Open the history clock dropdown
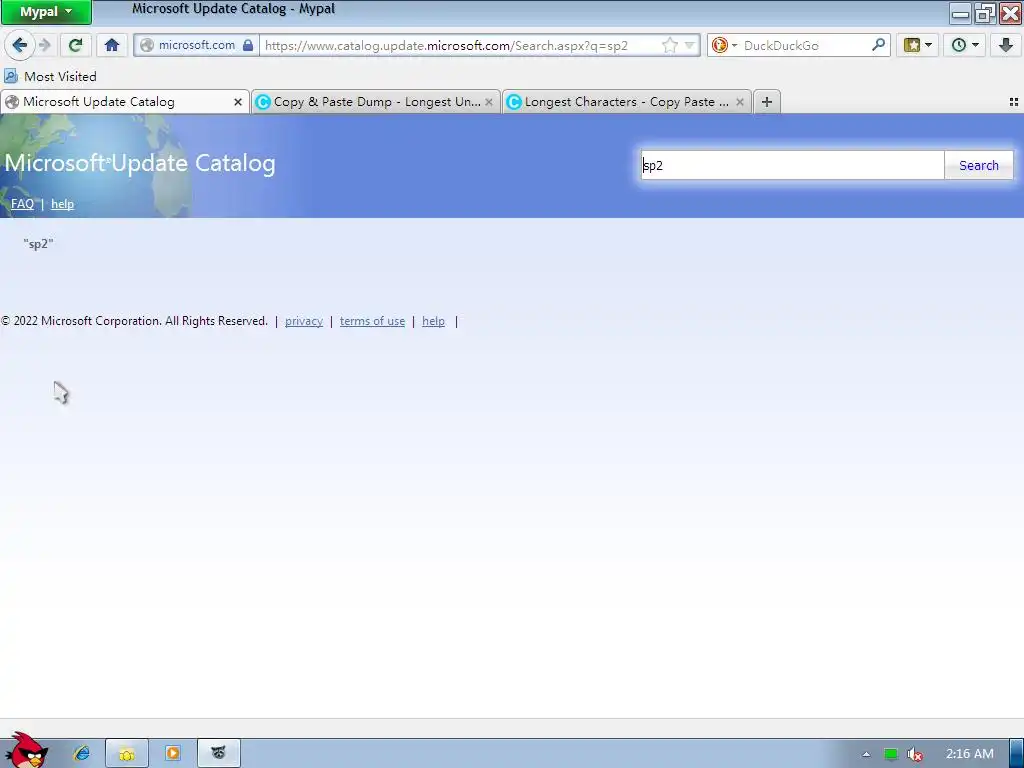 pyautogui.click(x=965, y=45)
